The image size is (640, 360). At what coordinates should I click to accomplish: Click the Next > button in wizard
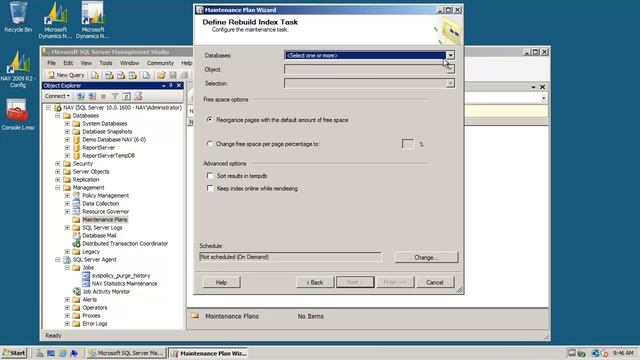click(x=355, y=282)
